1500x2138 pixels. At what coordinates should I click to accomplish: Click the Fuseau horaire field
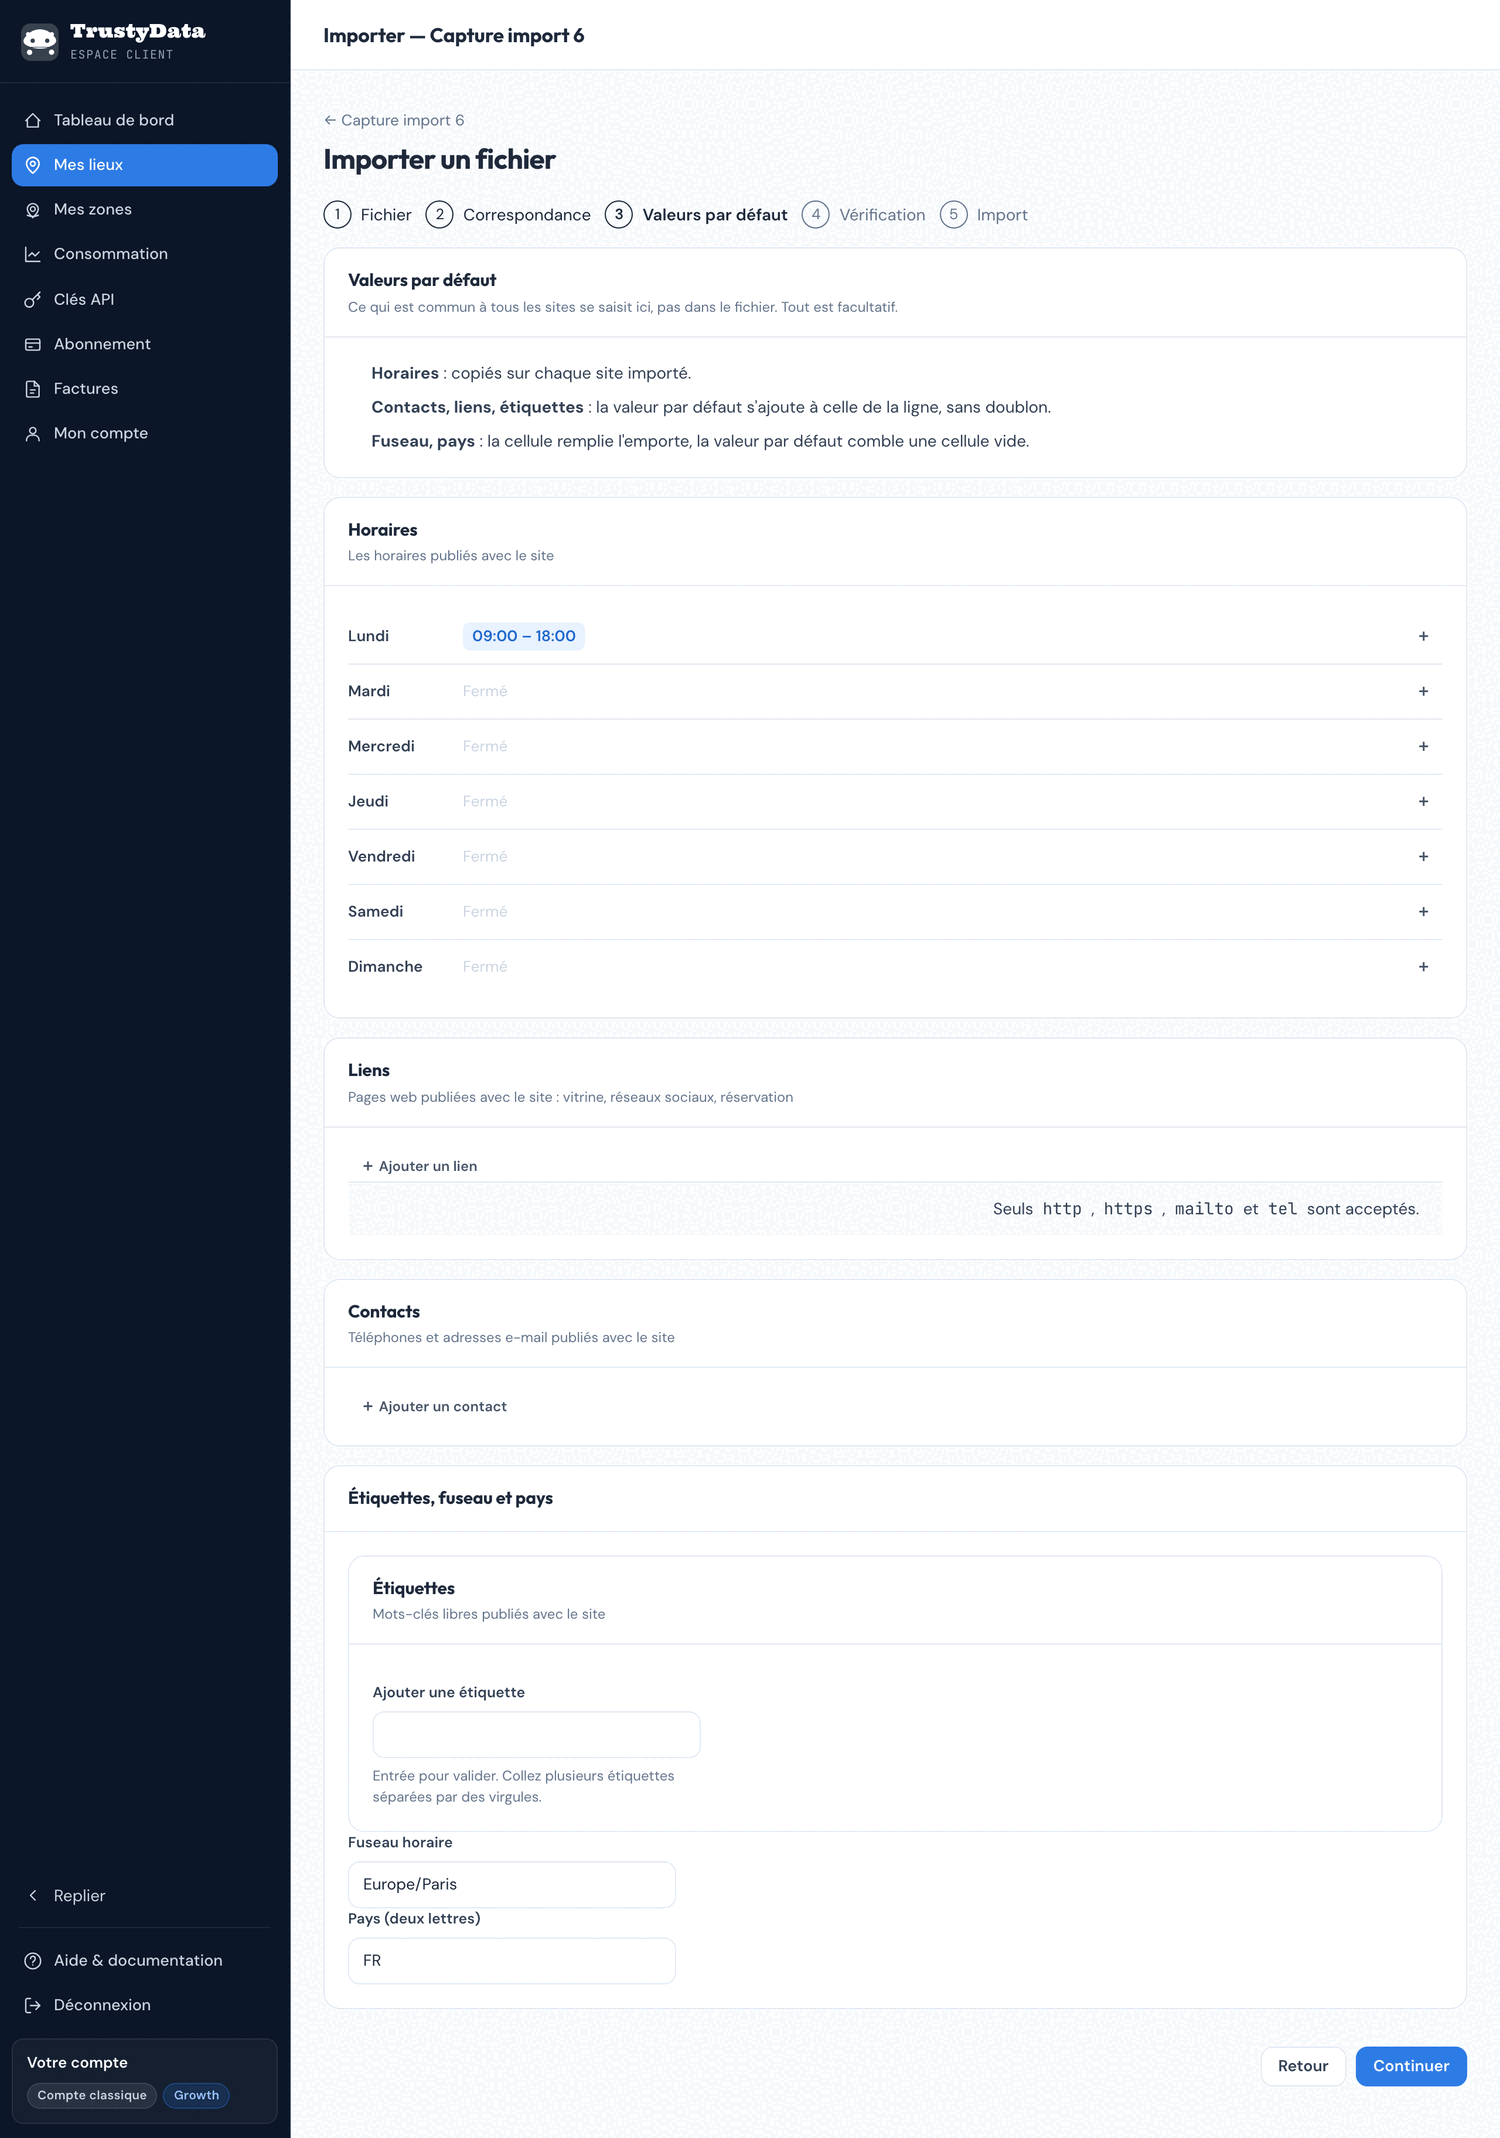[x=512, y=1884]
